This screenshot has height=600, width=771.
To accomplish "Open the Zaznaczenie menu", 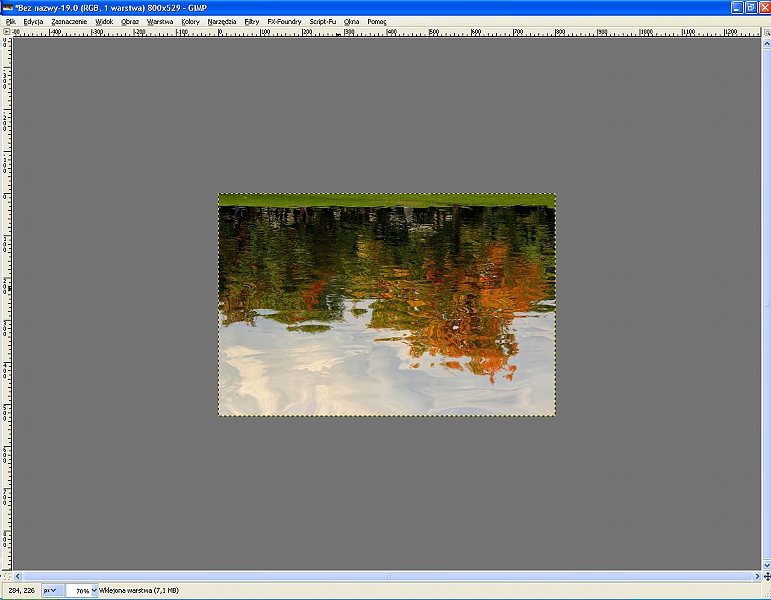I will (x=69, y=21).
